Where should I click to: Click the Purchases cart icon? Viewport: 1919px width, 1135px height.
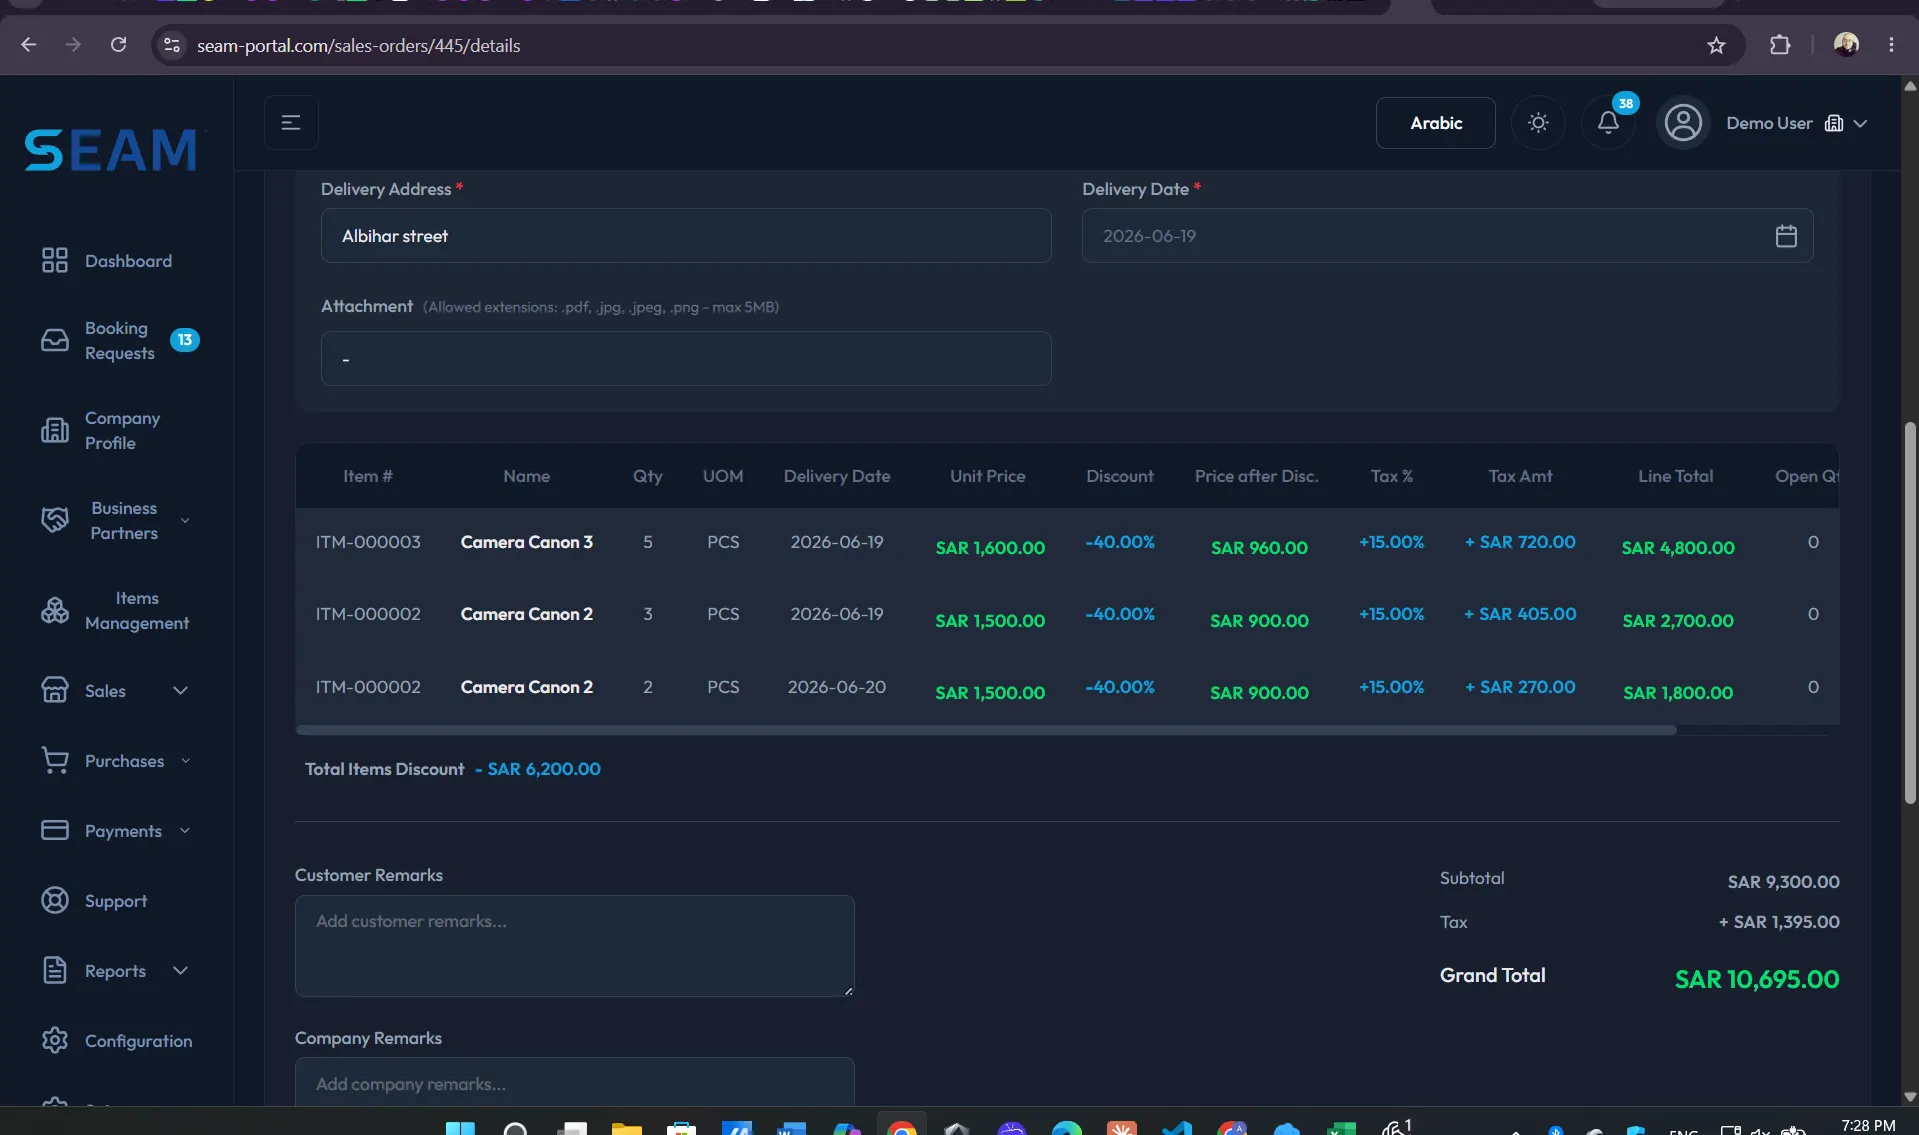pos(55,760)
